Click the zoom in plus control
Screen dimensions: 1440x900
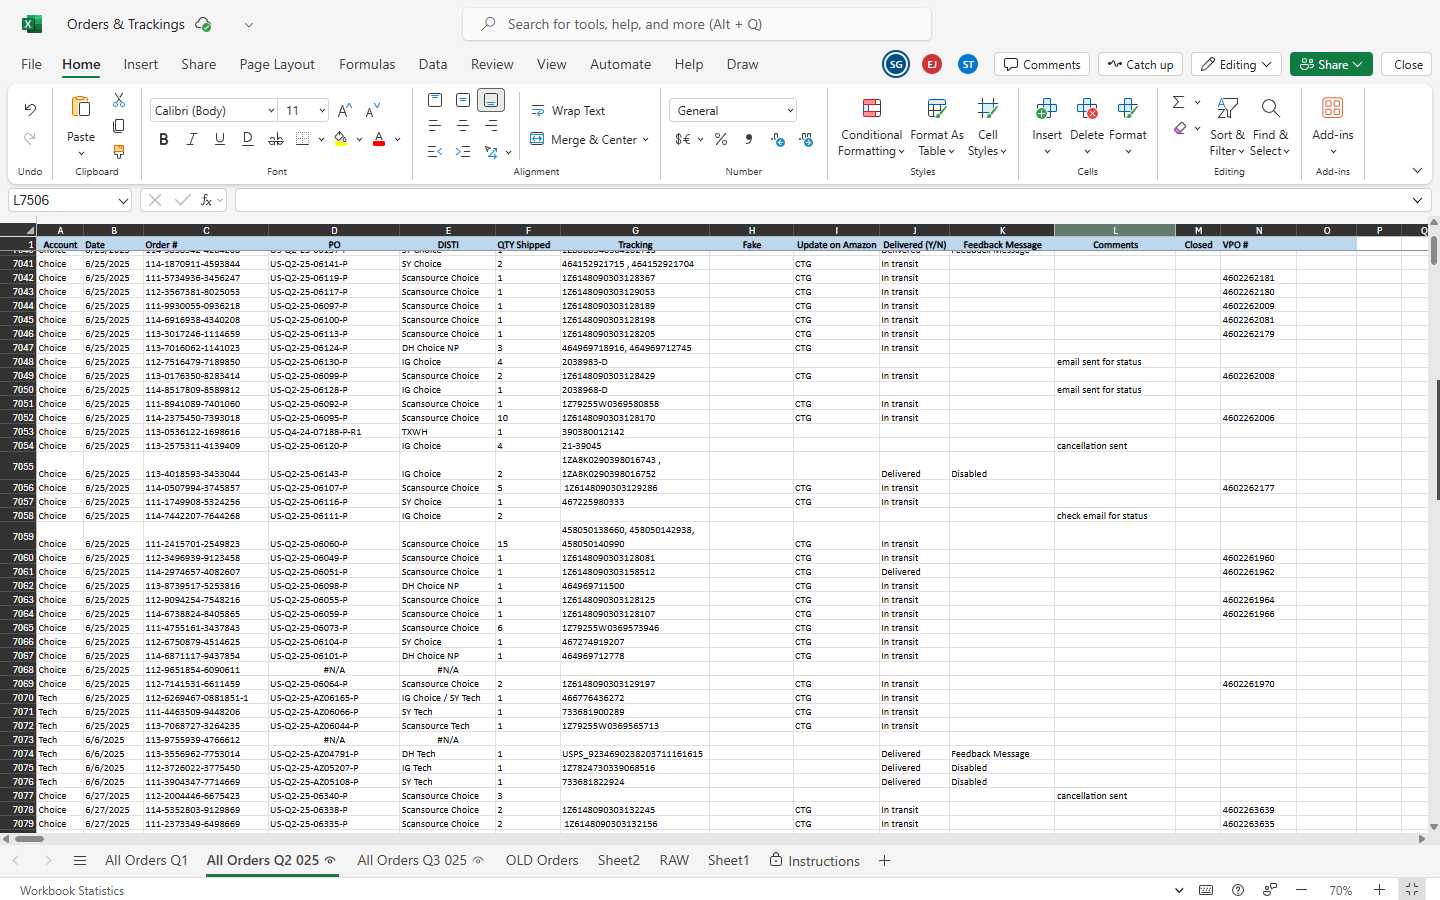coord(1379,890)
